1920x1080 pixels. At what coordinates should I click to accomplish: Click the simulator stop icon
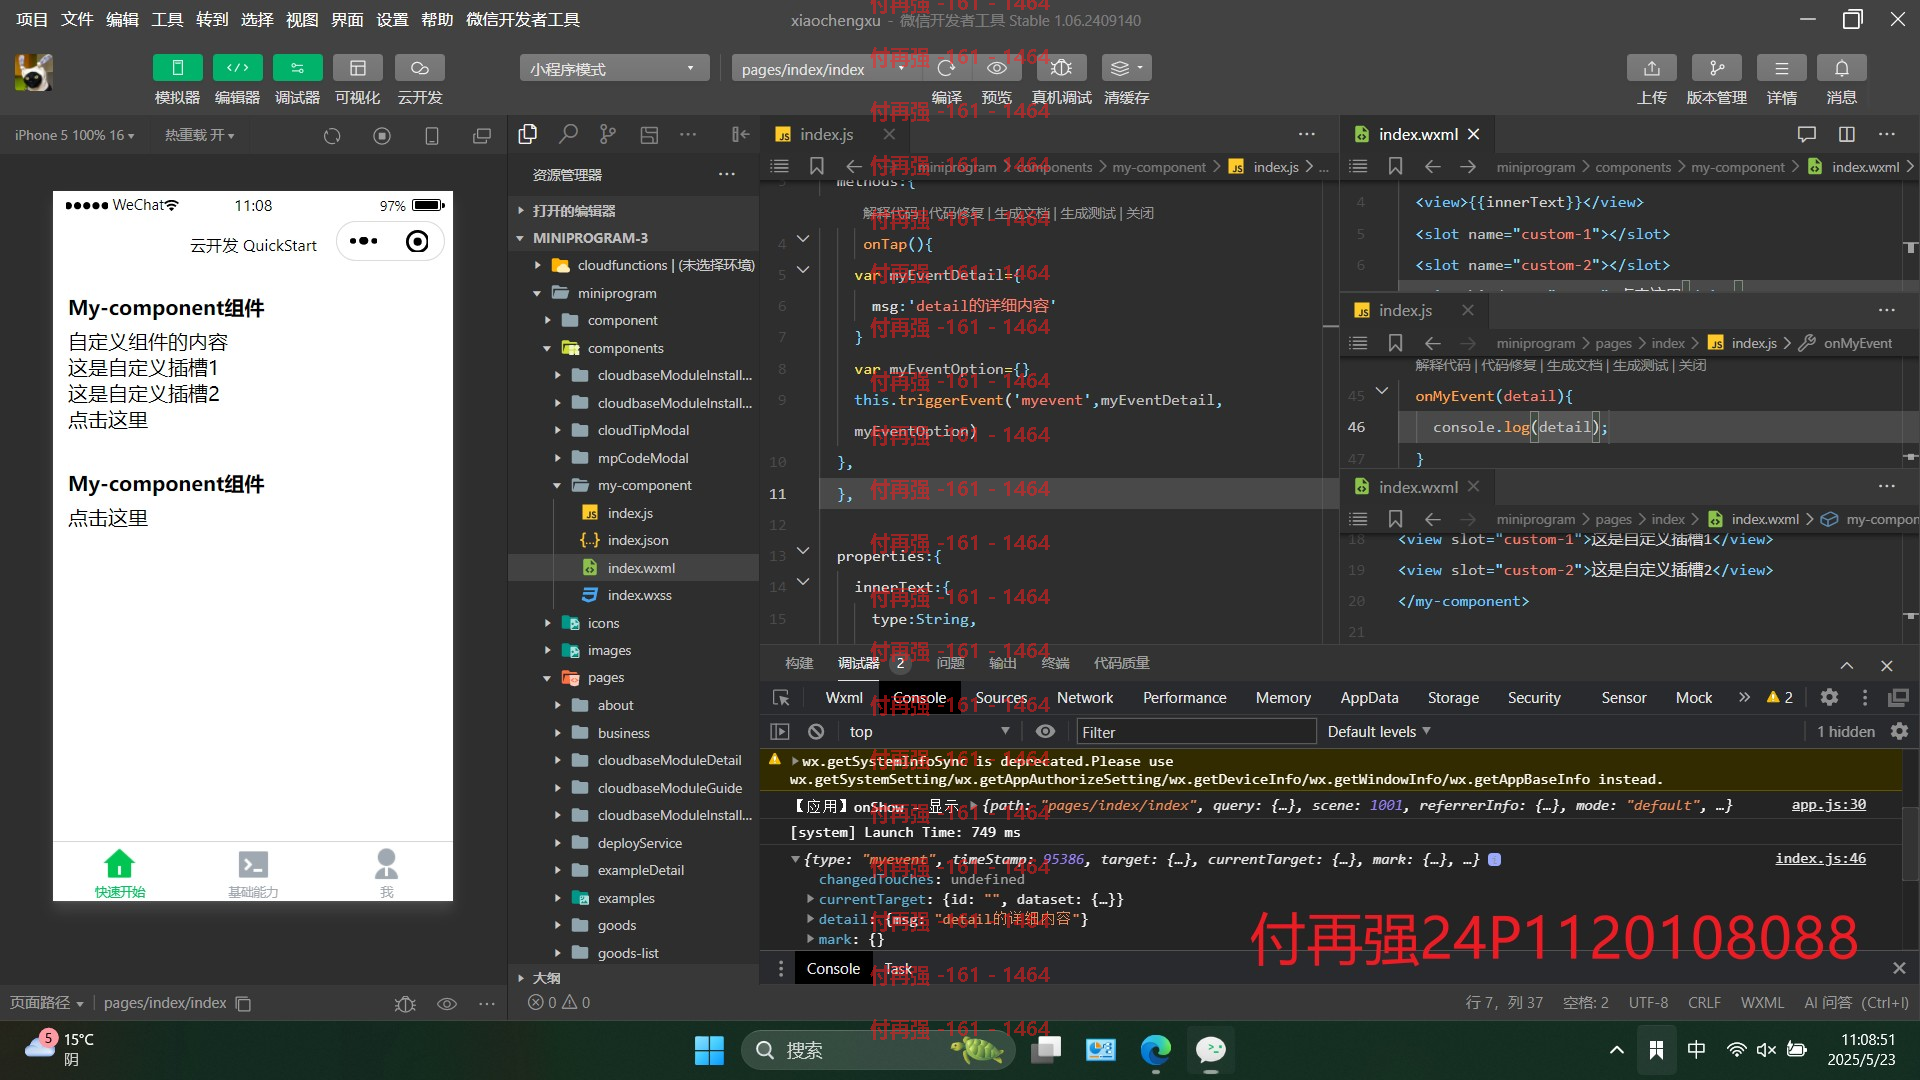coord(382,136)
